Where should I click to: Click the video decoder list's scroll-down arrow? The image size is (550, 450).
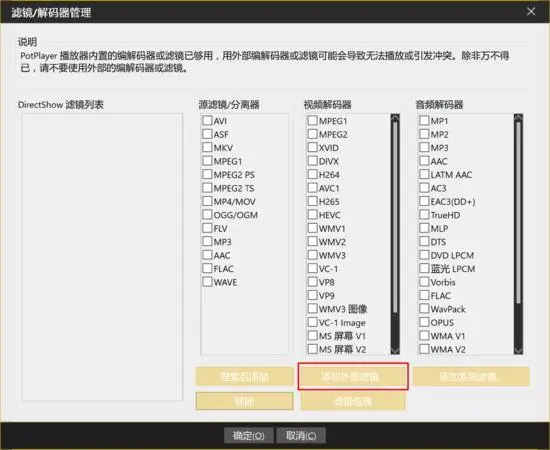tap(395, 350)
